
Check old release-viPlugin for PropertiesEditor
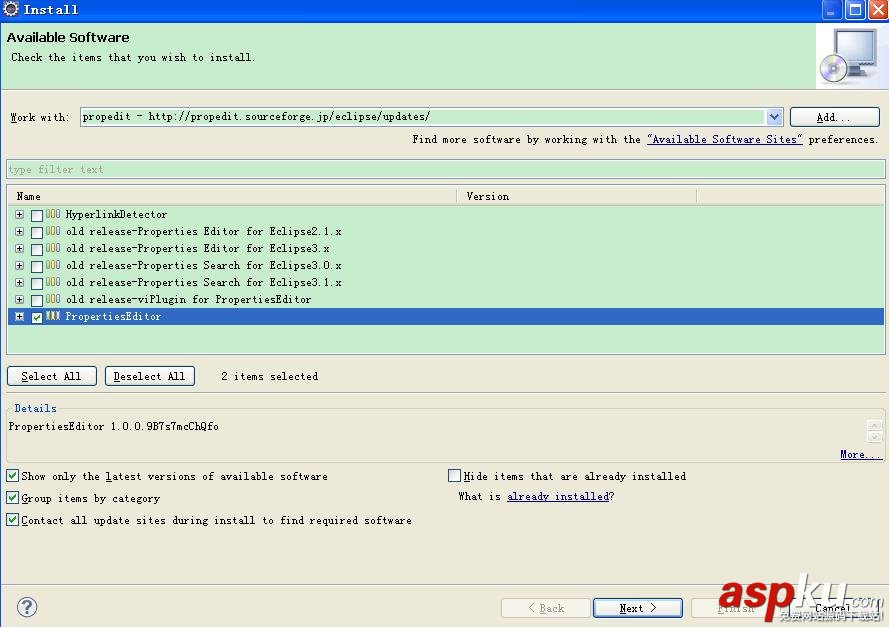tap(37, 300)
